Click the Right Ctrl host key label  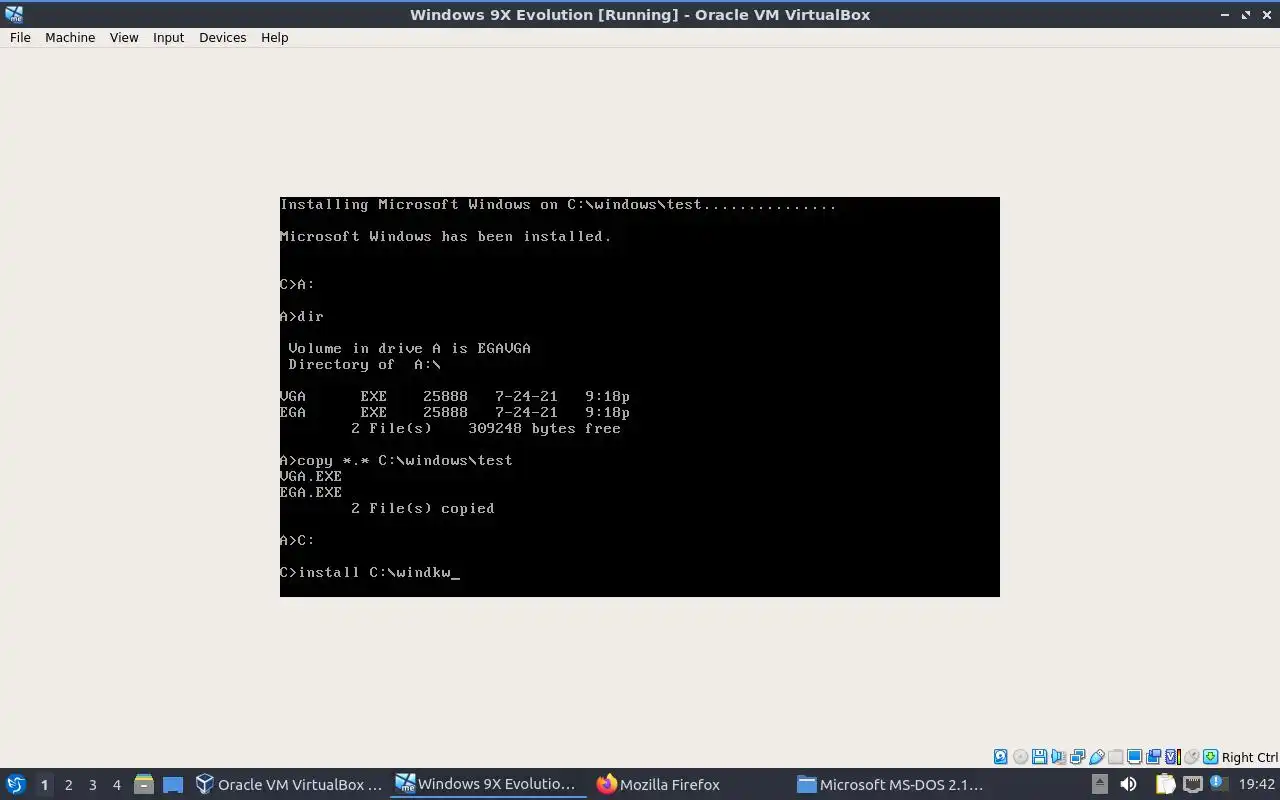tap(1249, 757)
